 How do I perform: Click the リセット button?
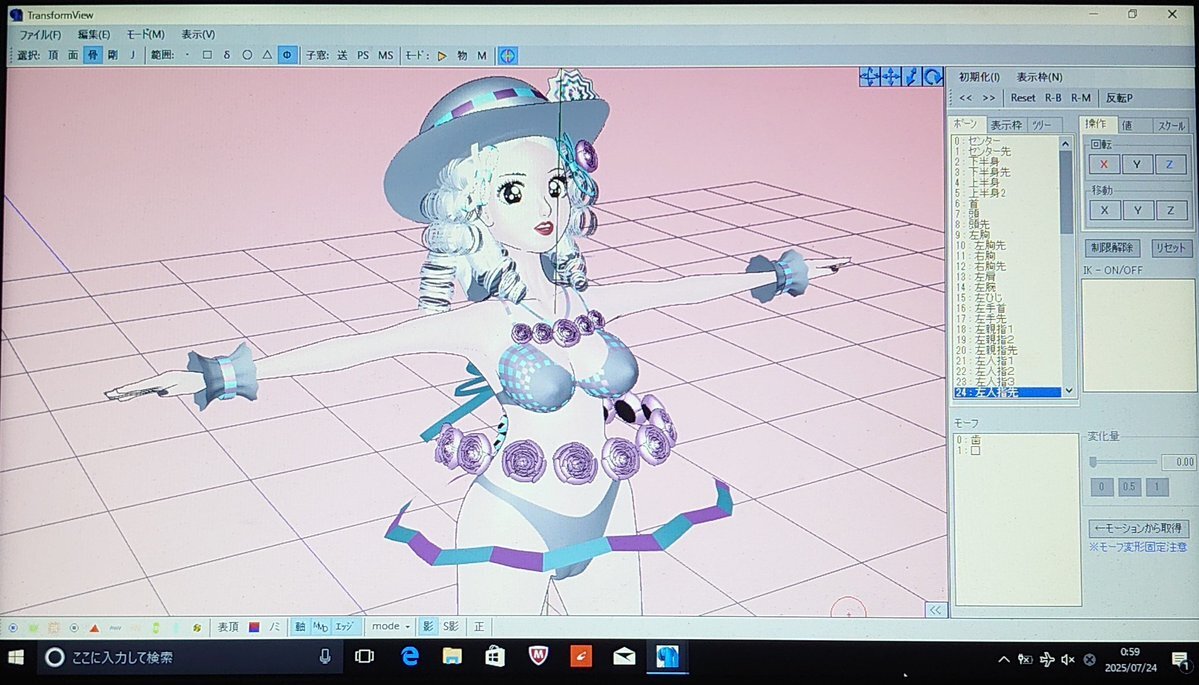coord(1171,248)
